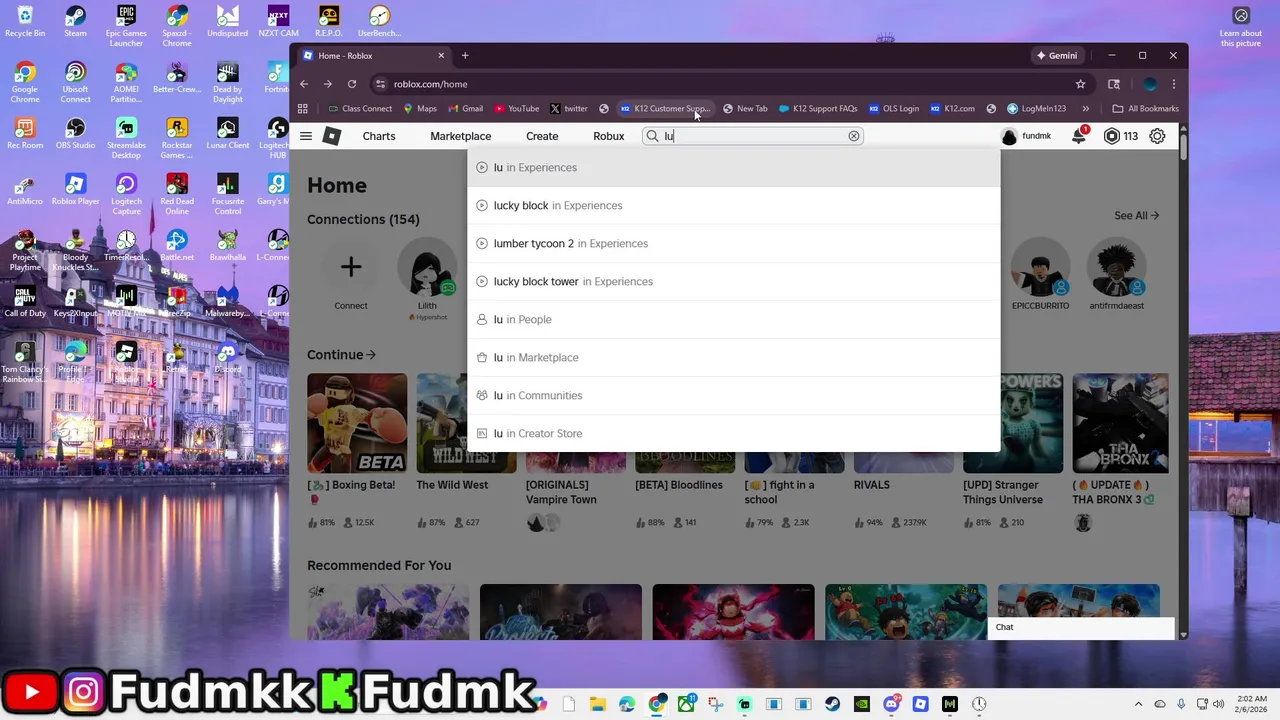Open the Epic Games Launcher desktop icon
1280x720 pixels.
click(x=126, y=26)
